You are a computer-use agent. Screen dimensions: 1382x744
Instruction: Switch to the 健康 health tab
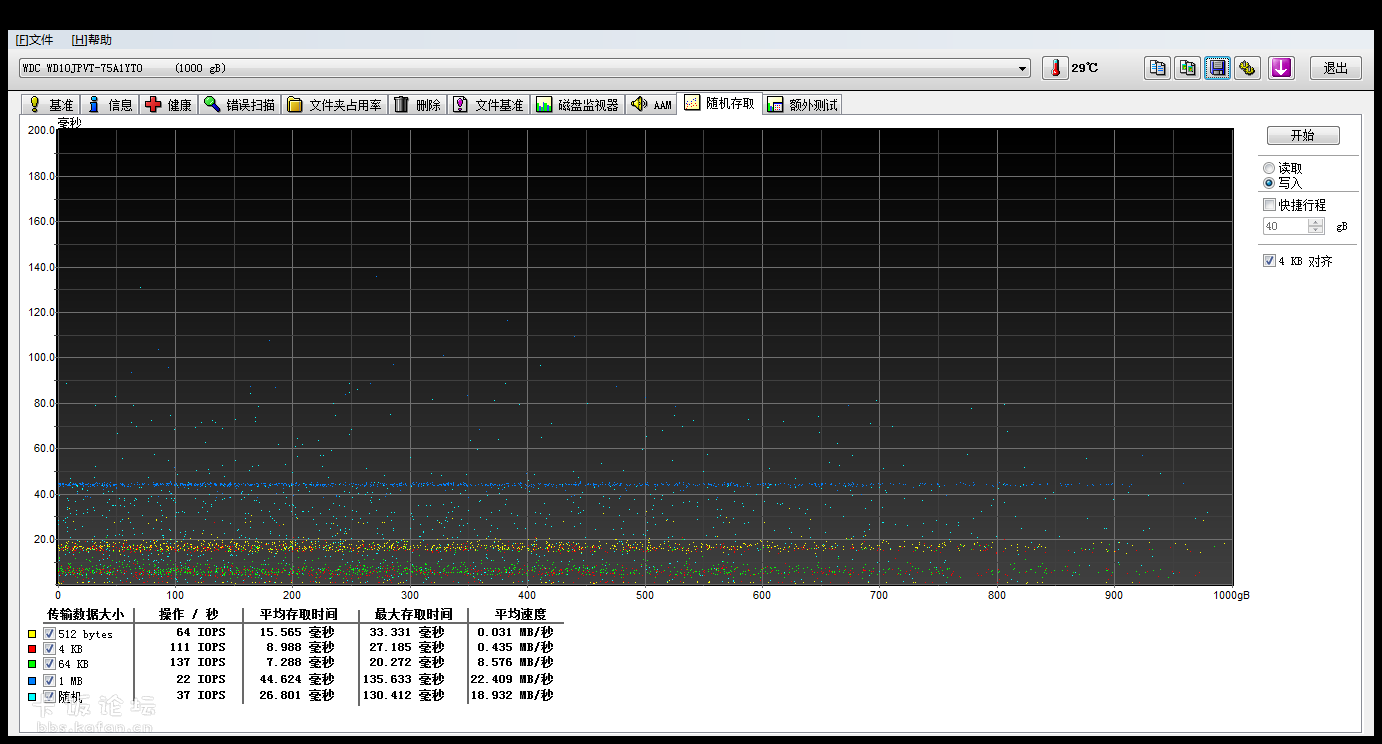click(x=168, y=104)
